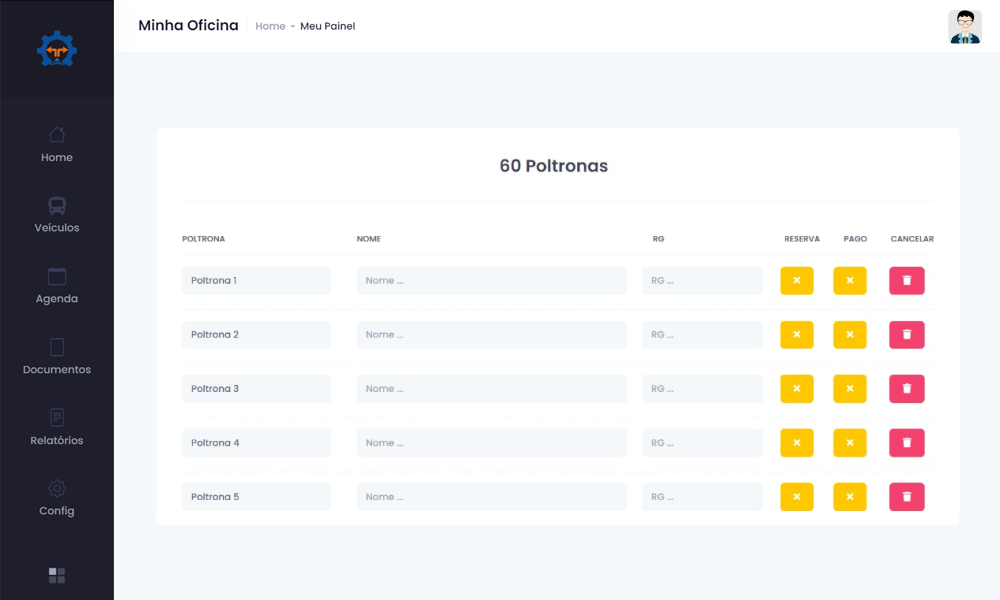Click the RG column header
Image resolution: width=1000 pixels, height=600 pixels.
(x=658, y=239)
